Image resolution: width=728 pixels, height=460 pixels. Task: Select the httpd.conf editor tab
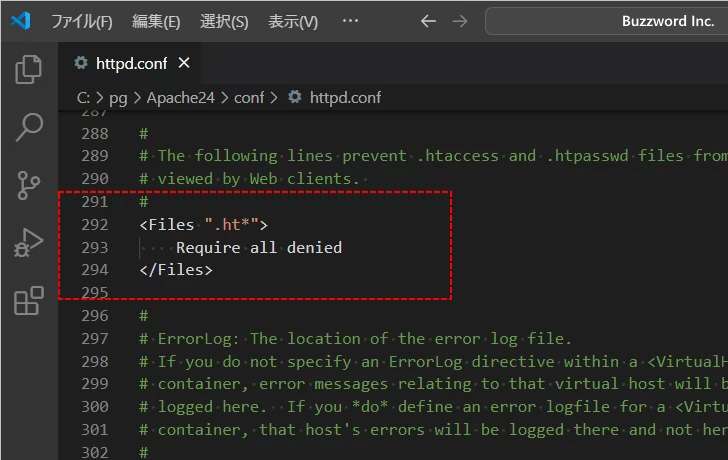click(131, 63)
